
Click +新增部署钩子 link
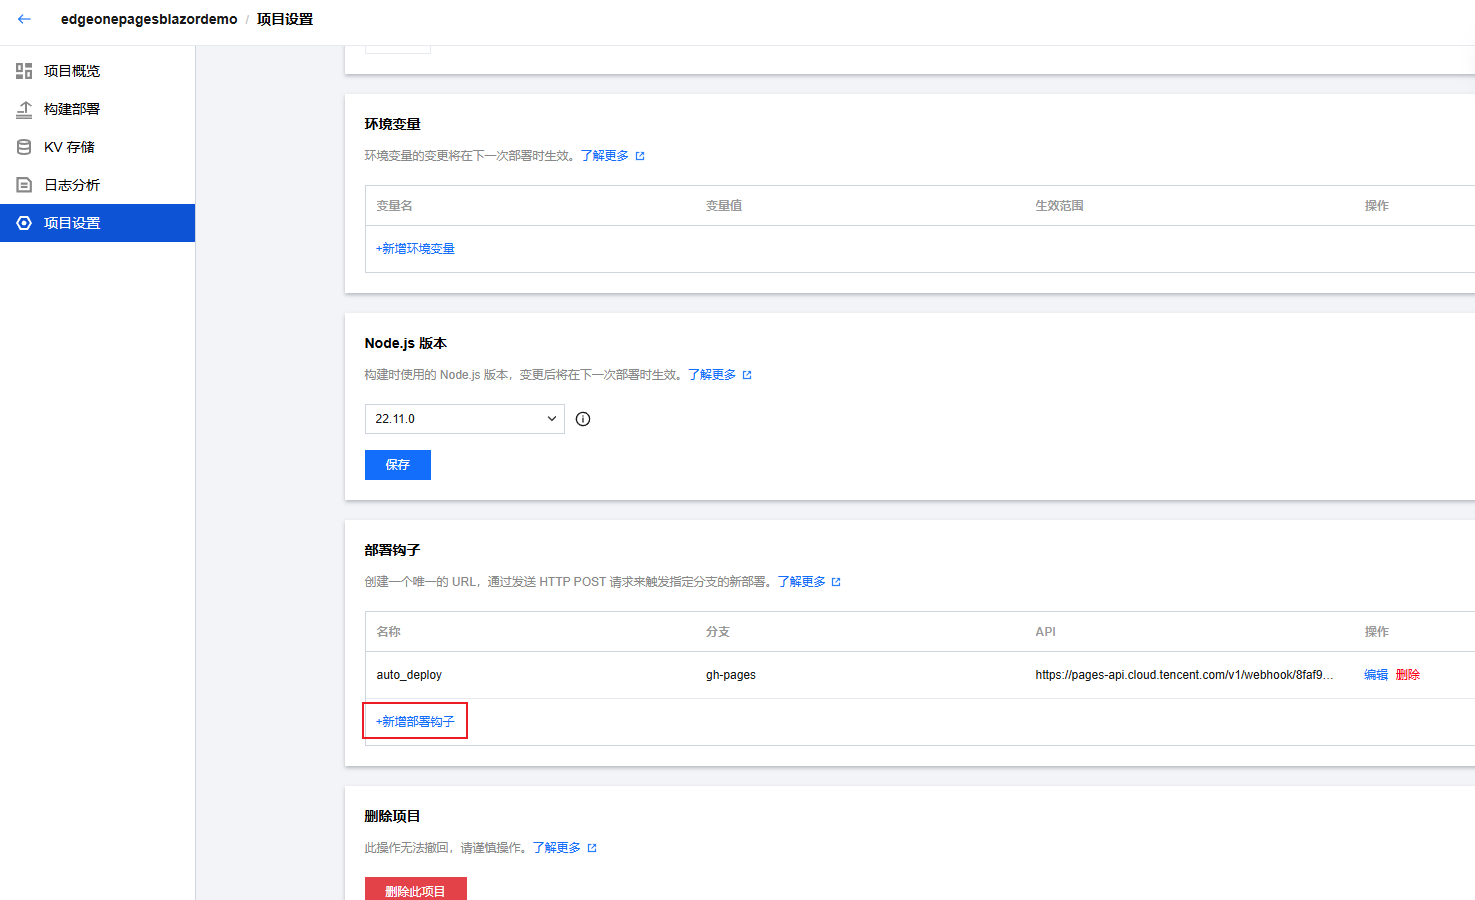pos(415,722)
